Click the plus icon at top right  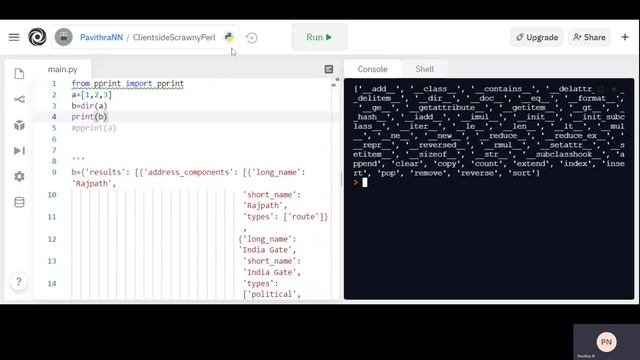[x=625, y=37]
